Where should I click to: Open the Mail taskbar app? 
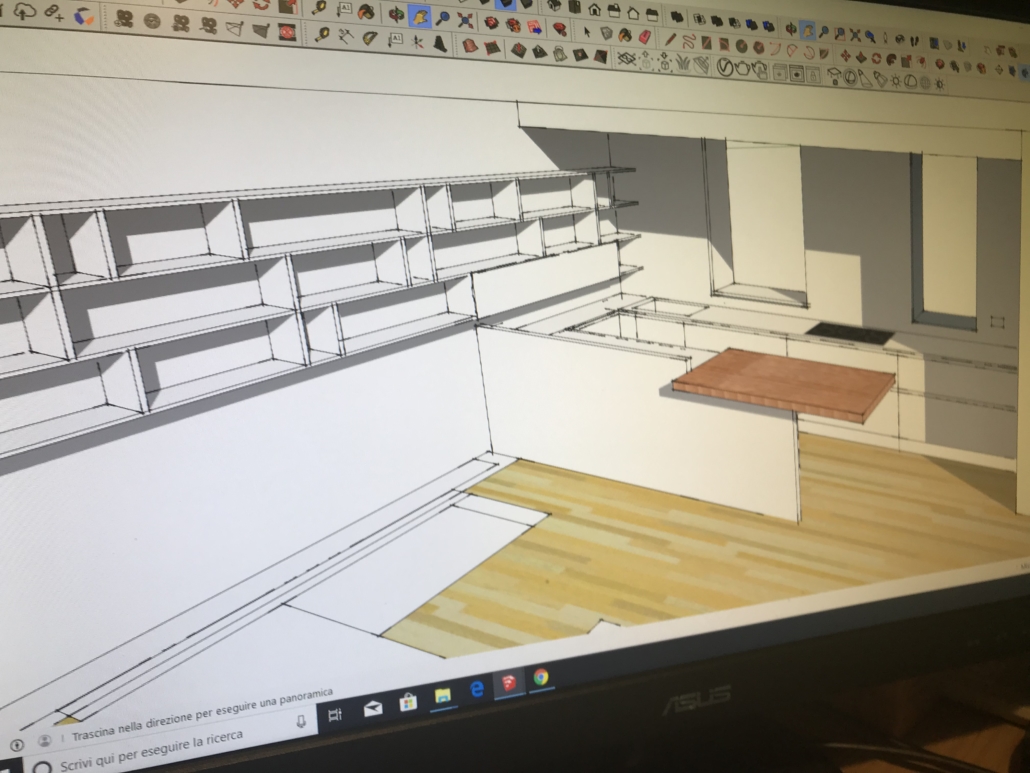[372, 708]
